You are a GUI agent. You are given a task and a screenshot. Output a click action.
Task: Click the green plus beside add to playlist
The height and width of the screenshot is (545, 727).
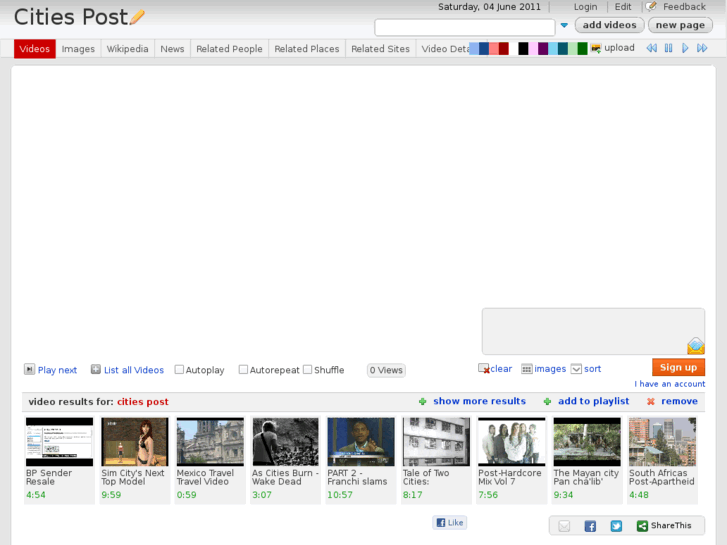[547, 402]
